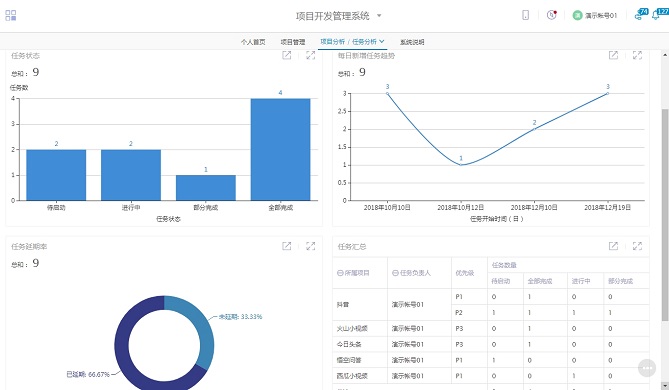Click the 今日头条 project cell
669x390 pixels.
(x=360, y=344)
